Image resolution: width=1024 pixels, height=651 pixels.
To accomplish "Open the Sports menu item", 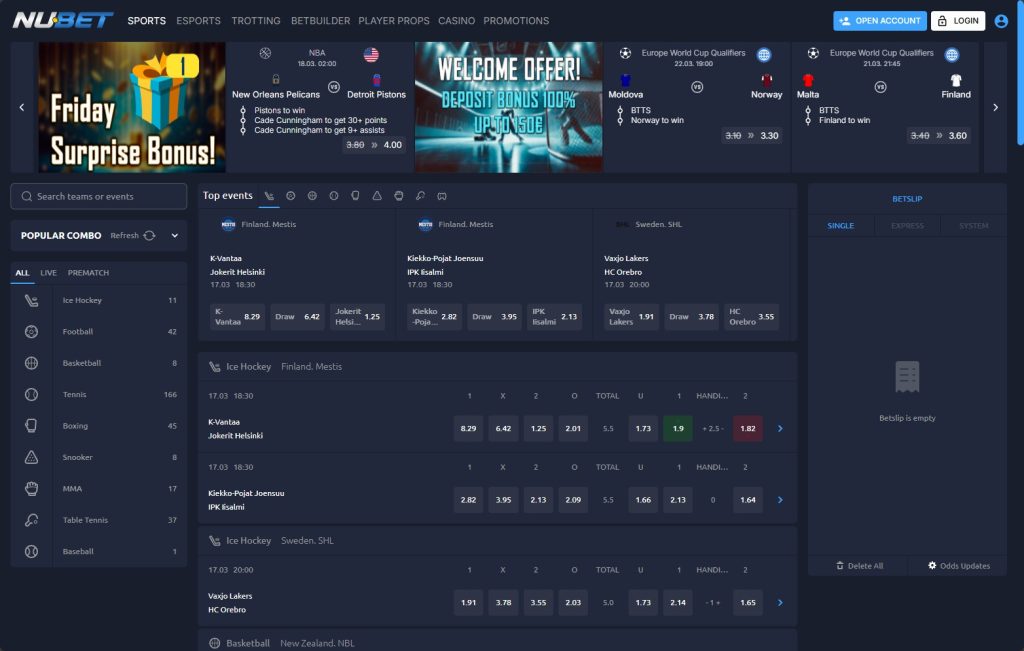I will (146, 21).
